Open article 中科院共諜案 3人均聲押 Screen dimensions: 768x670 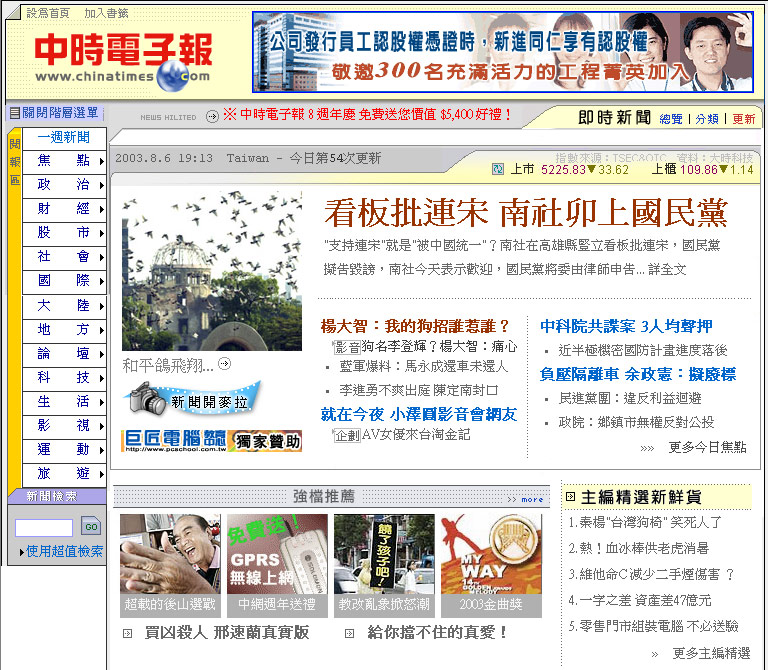pos(626,326)
